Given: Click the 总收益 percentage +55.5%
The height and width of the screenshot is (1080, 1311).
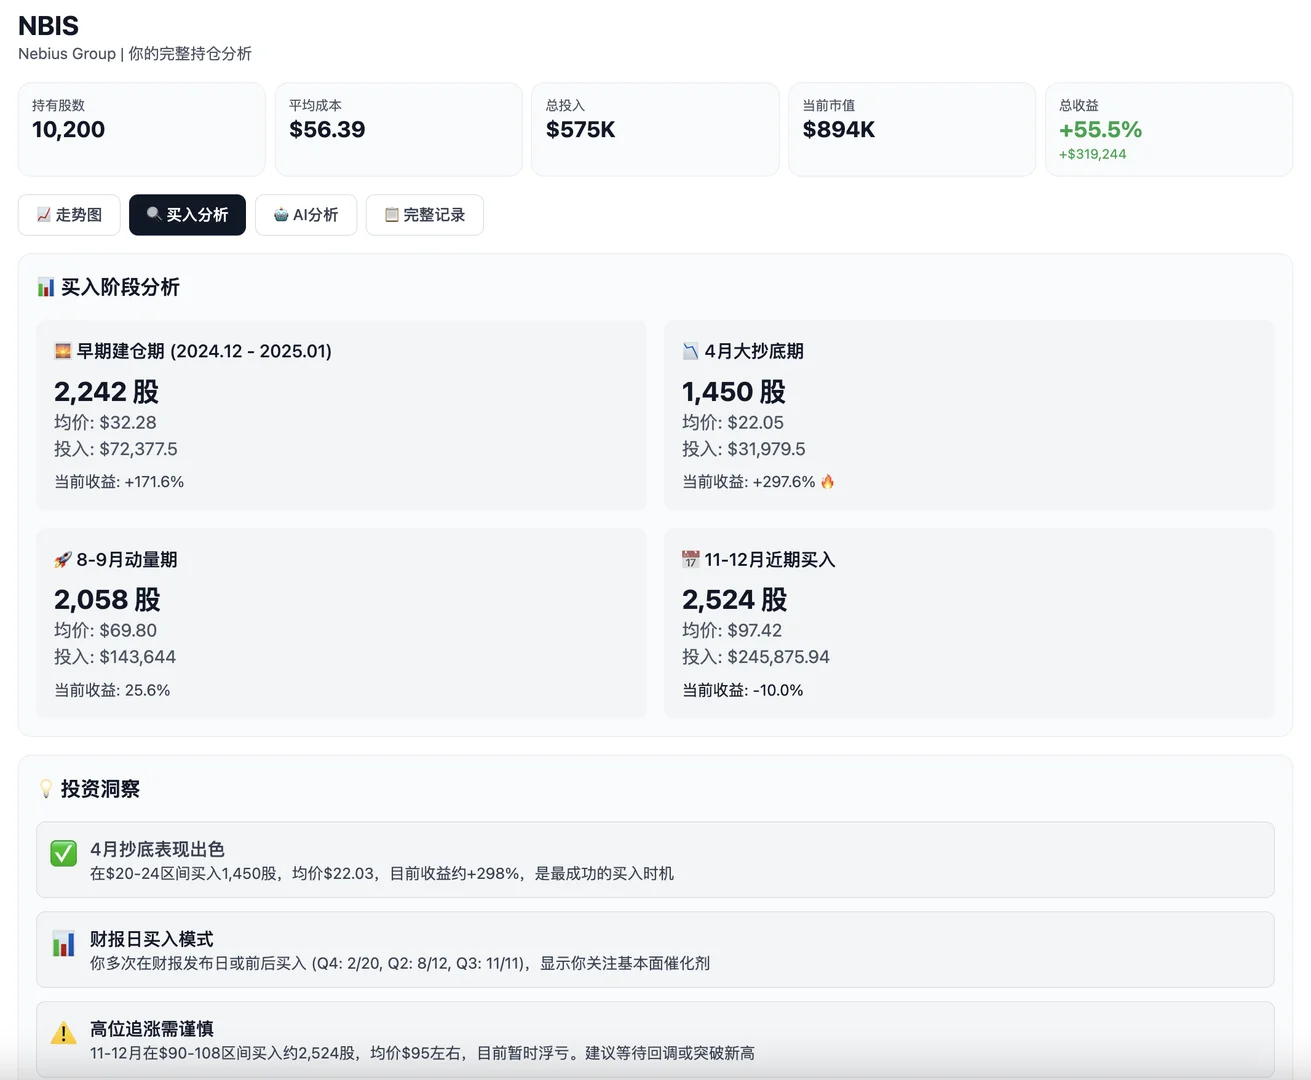Looking at the screenshot, I should tap(1100, 130).
